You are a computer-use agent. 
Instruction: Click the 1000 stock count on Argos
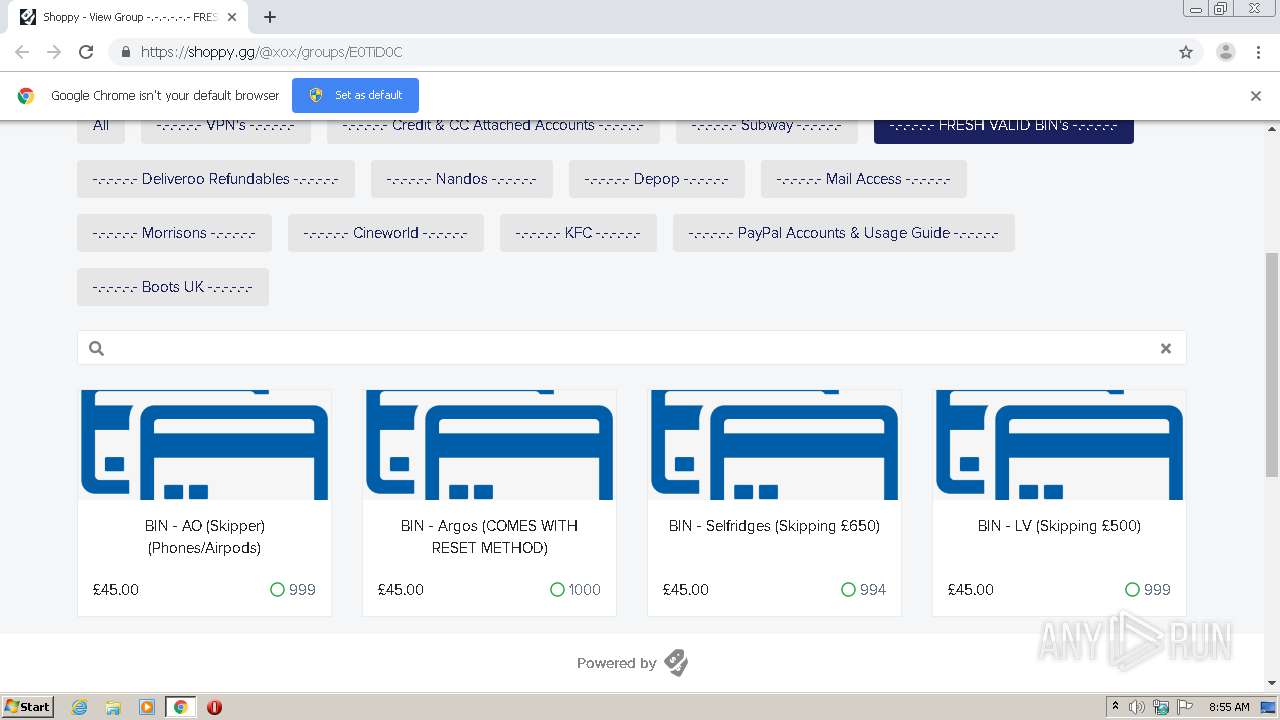[x=584, y=590]
